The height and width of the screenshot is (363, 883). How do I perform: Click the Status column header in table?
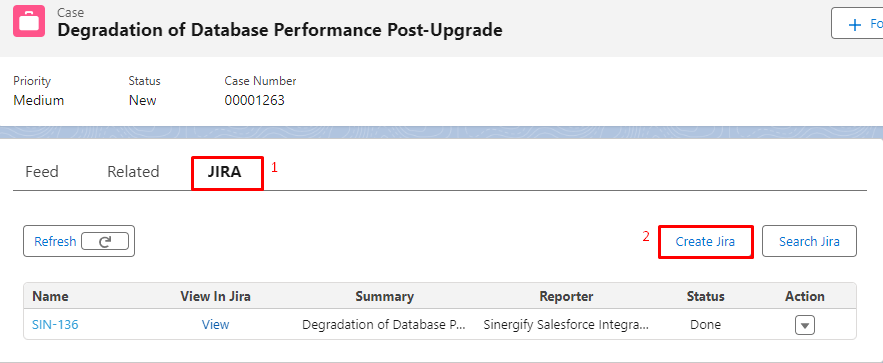pyautogui.click(x=706, y=297)
